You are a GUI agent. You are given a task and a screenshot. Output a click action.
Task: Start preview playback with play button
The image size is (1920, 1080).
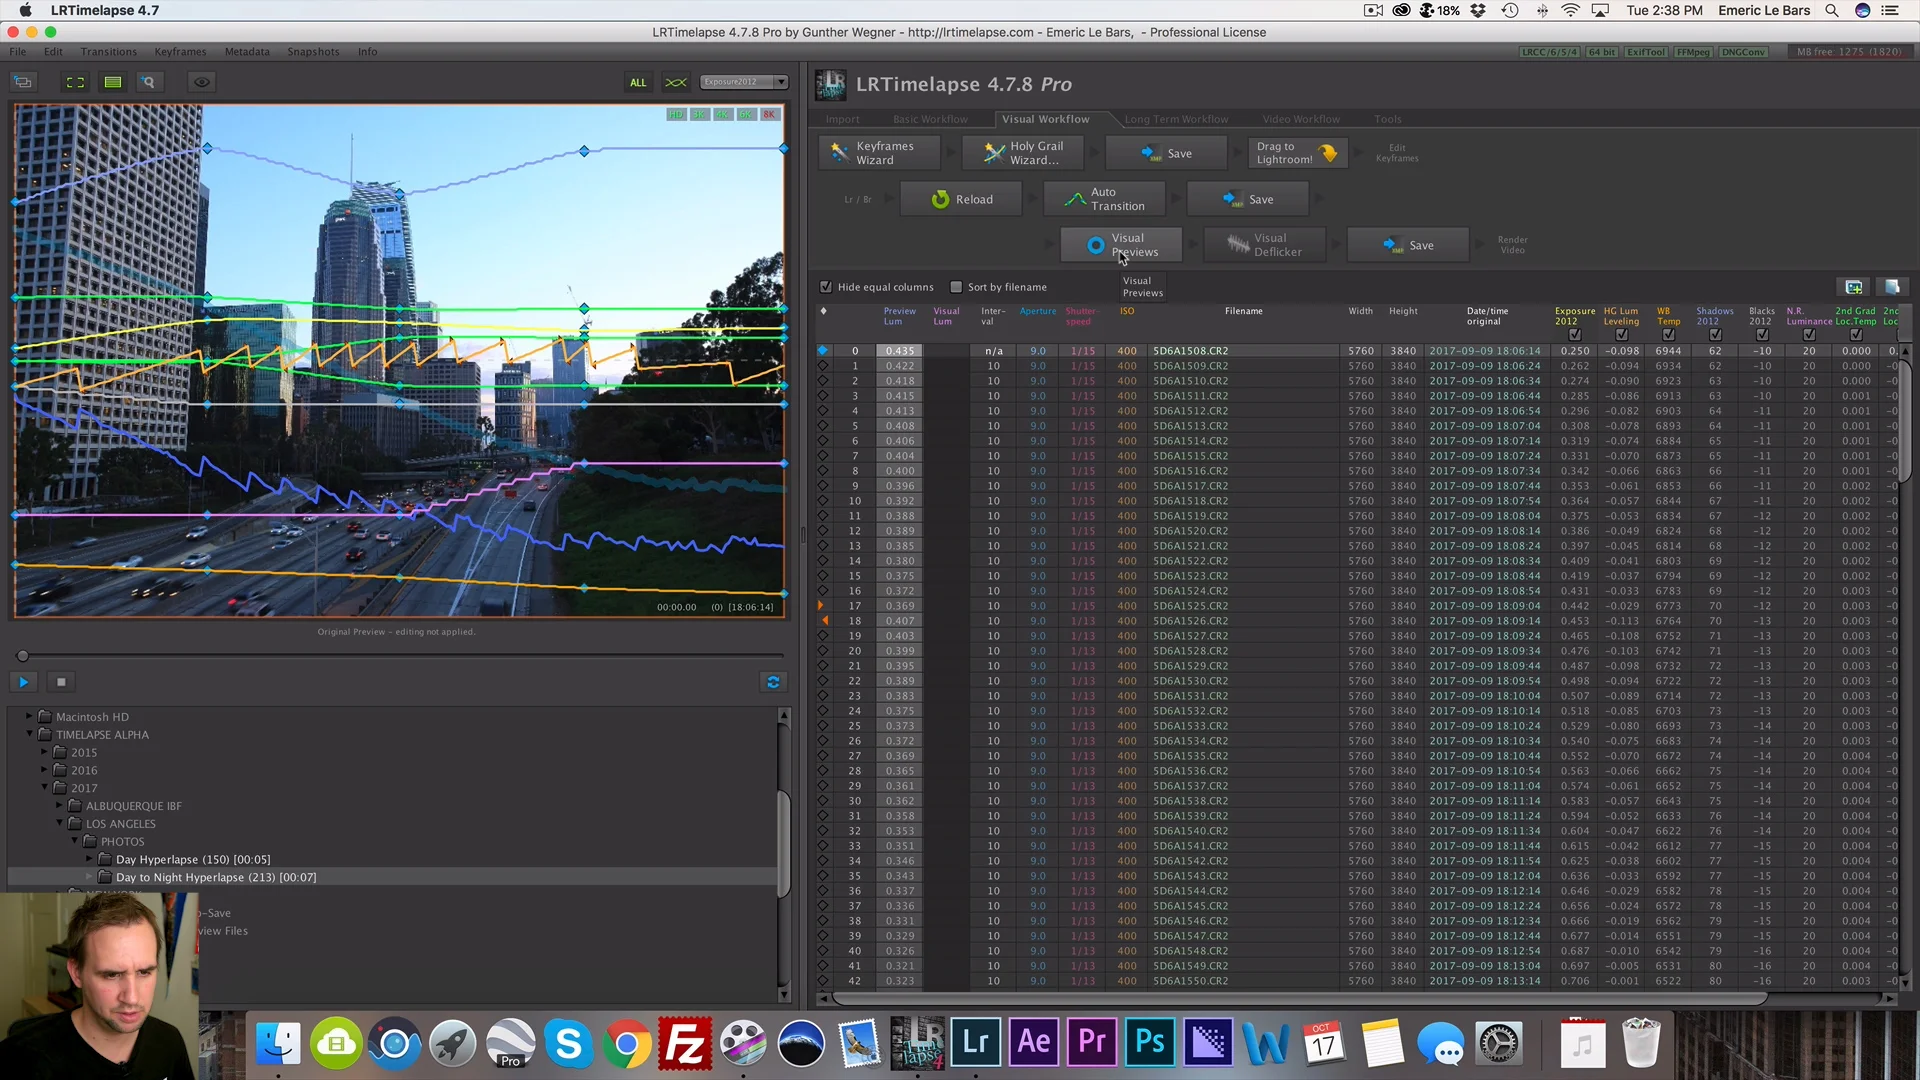point(23,682)
